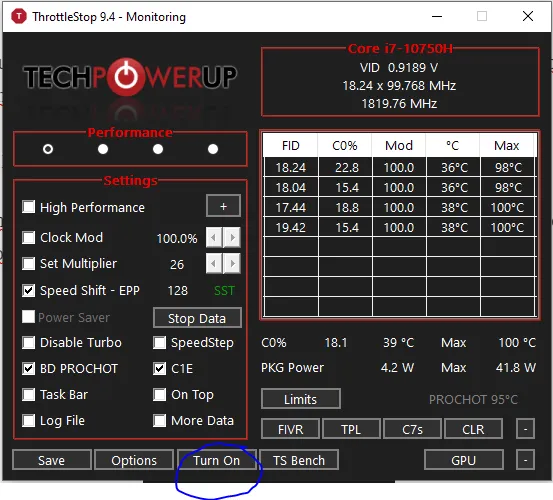Uncheck the C1E option
Screen dimensions: 553x500
pyautogui.click(x=160, y=368)
